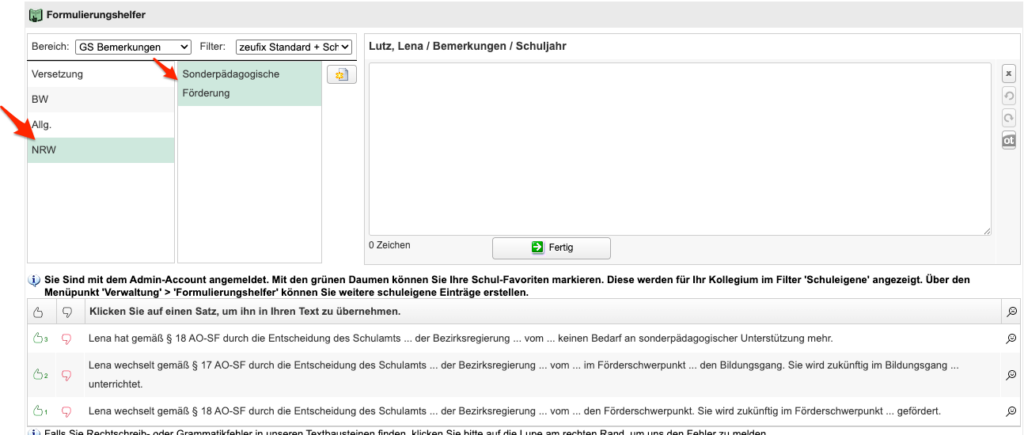The image size is (1024, 435).
Task: Open the Bereich dropdown 'GS Bemerkungen'
Action: (x=133, y=47)
